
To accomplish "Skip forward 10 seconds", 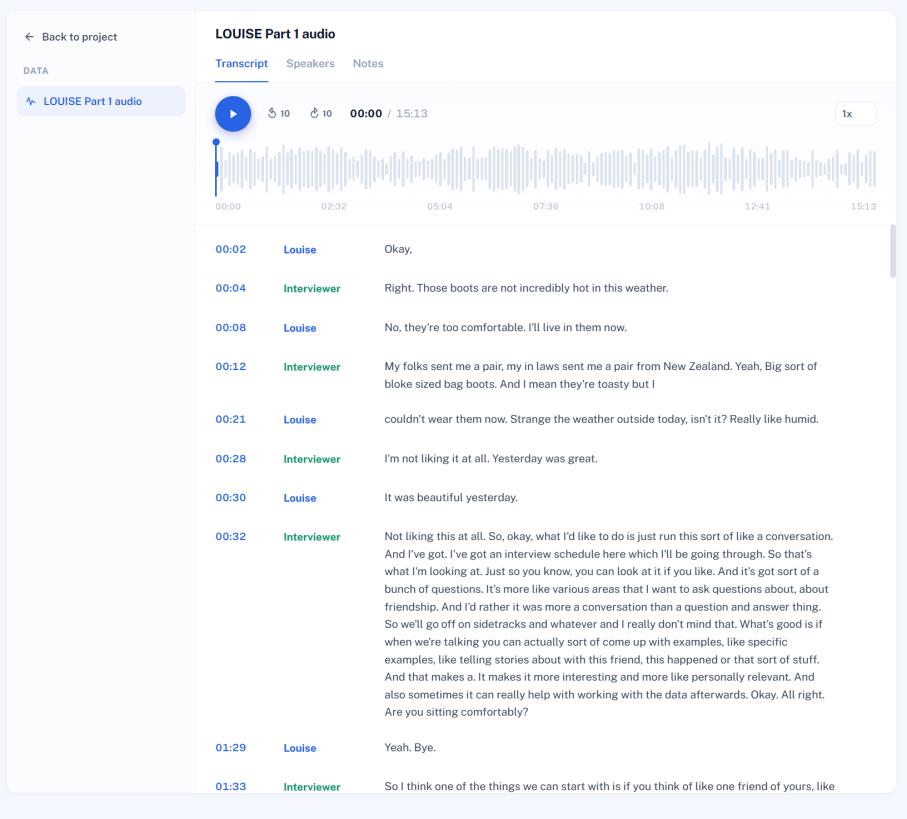I will point(320,113).
